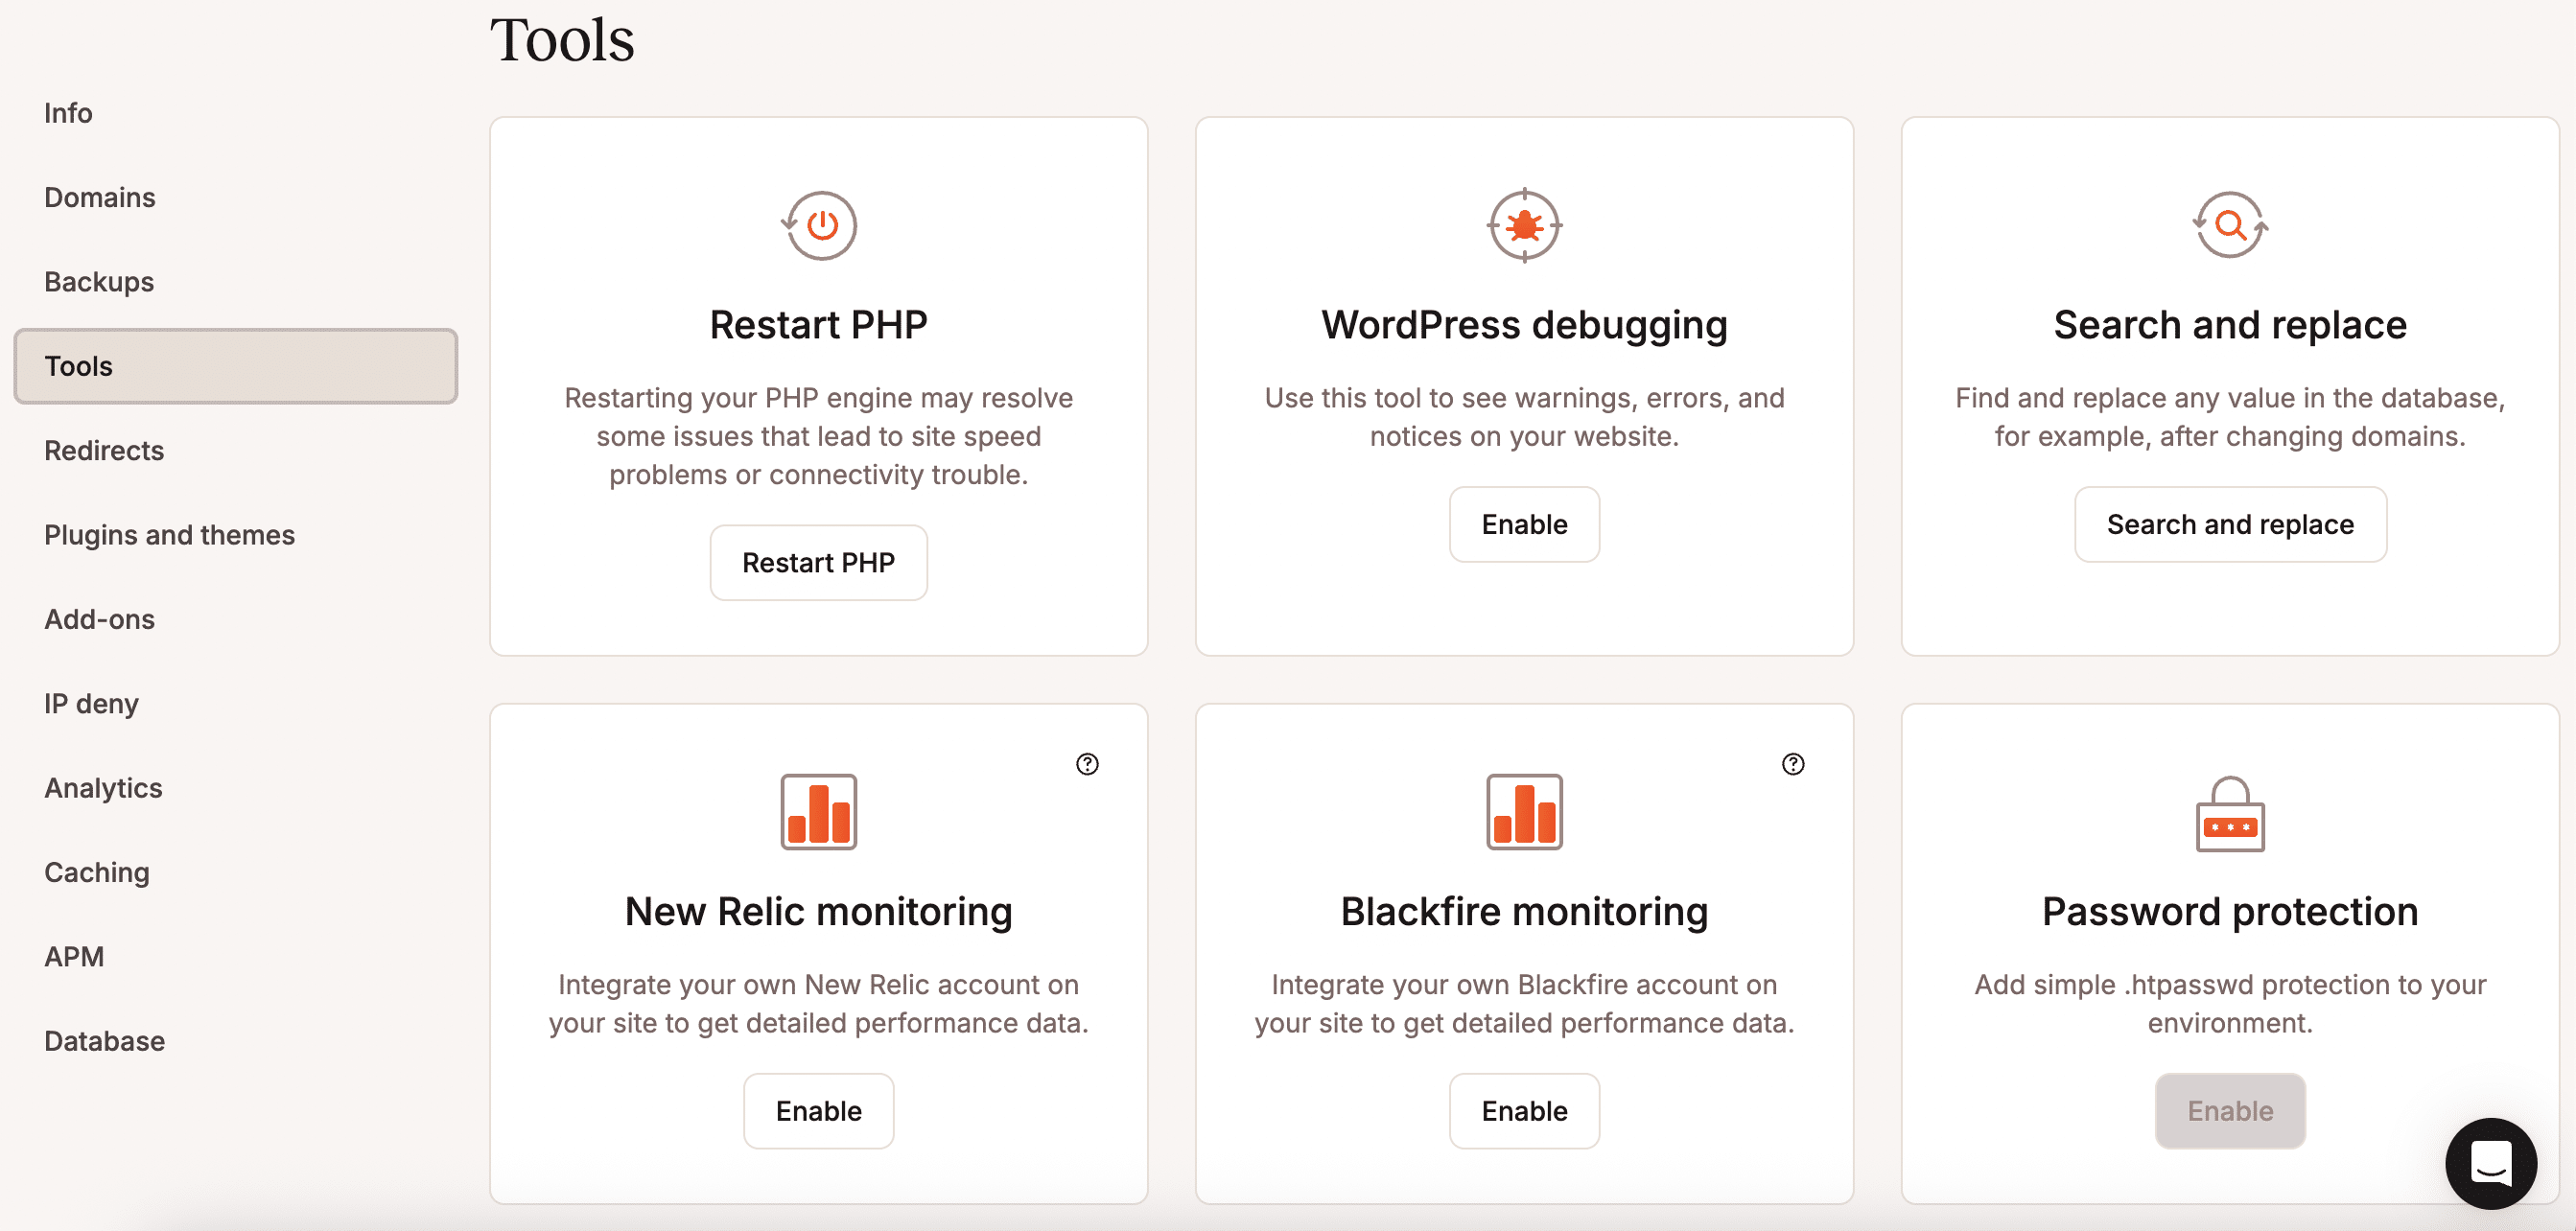Enable New Relic monitoring

(x=818, y=1110)
